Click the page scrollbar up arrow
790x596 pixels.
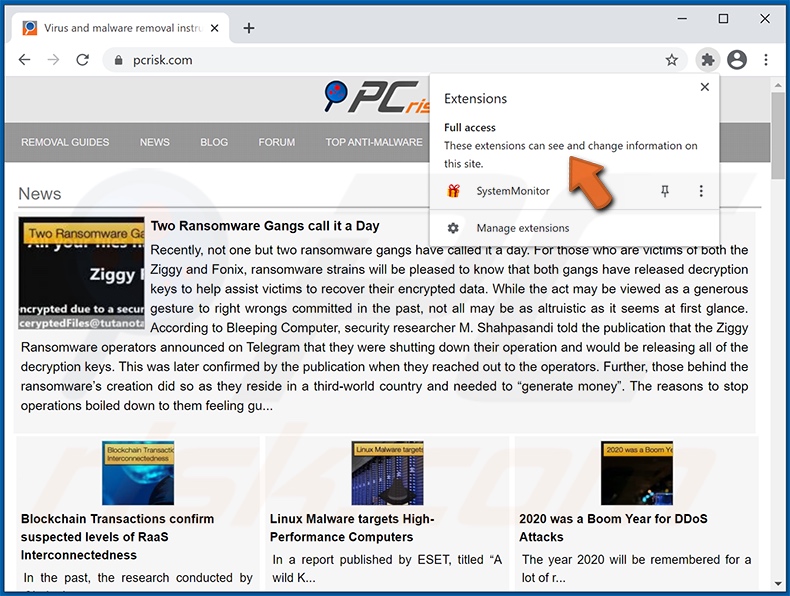[778, 85]
